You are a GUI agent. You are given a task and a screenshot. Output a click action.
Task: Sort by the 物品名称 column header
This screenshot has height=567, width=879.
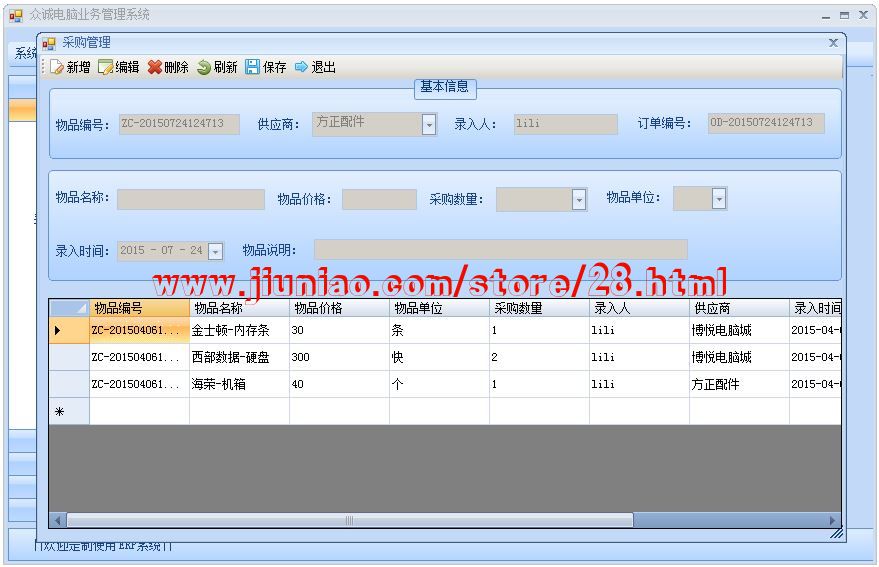[239, 308]
